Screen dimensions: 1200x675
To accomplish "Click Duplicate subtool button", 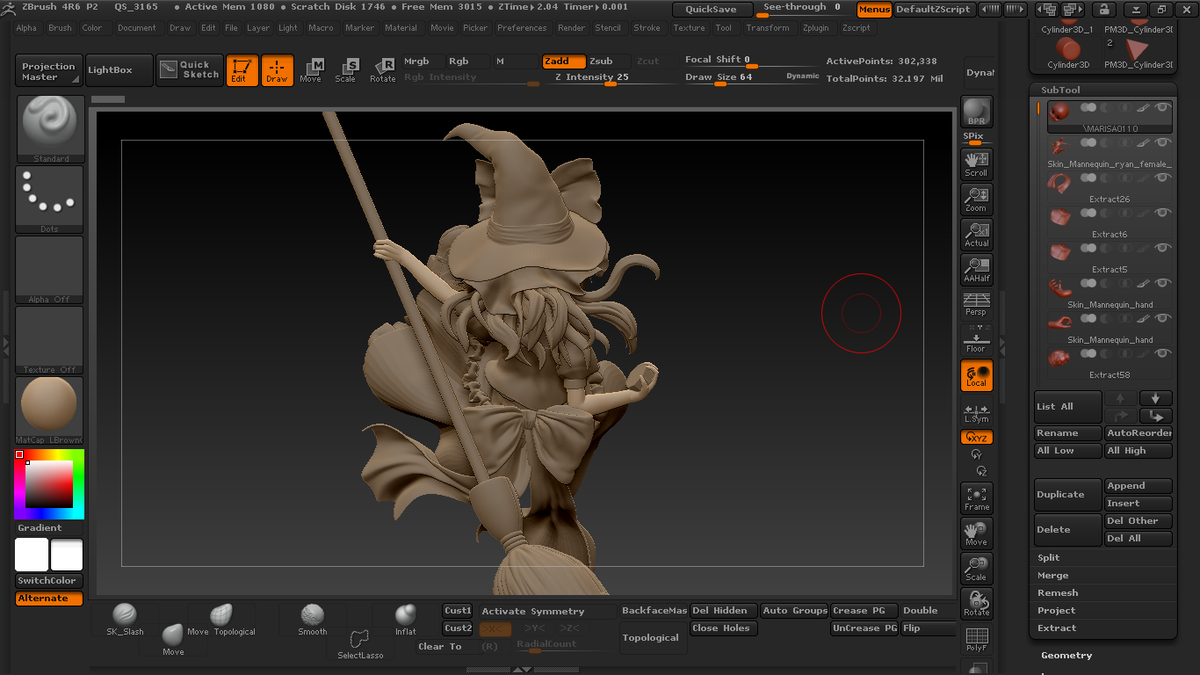I will coord(1067,495).
